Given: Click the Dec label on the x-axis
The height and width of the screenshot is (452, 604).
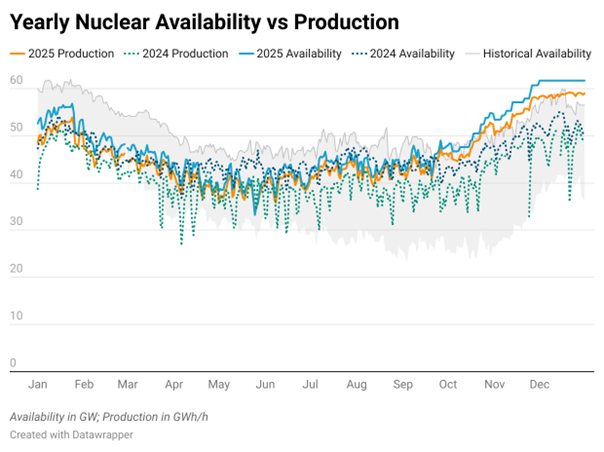Looking at the screenshot, I should tap(540, 384).
